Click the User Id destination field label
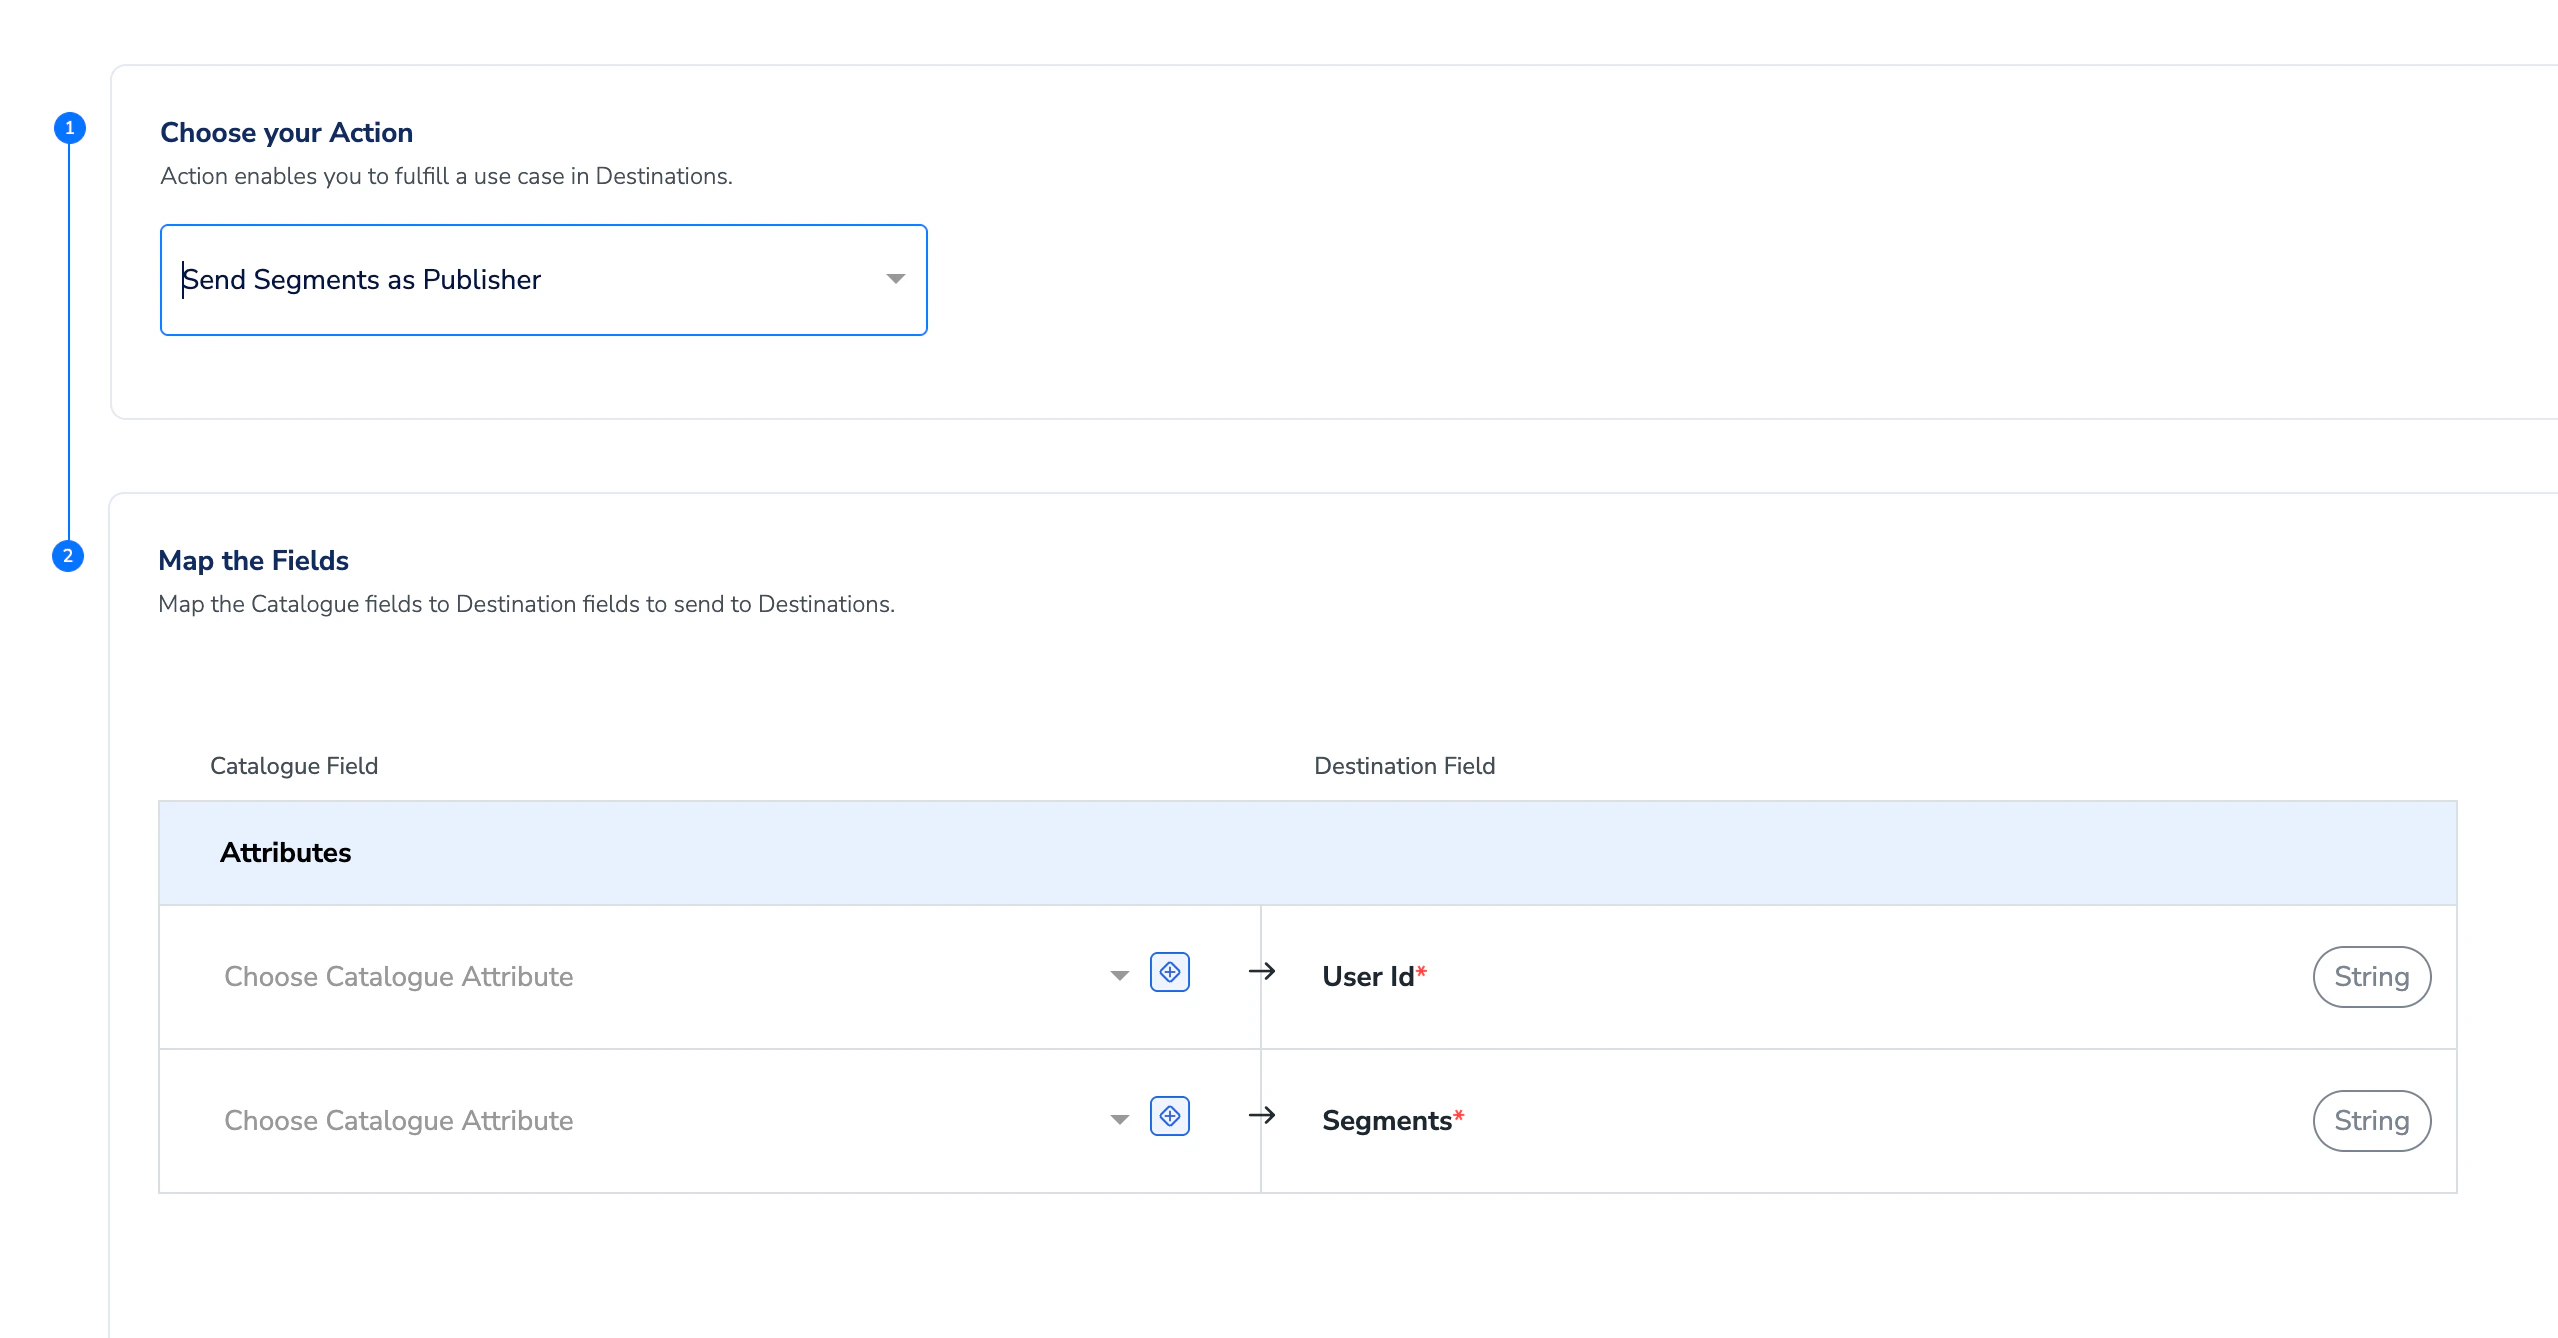 click(x=1368, y=977)
